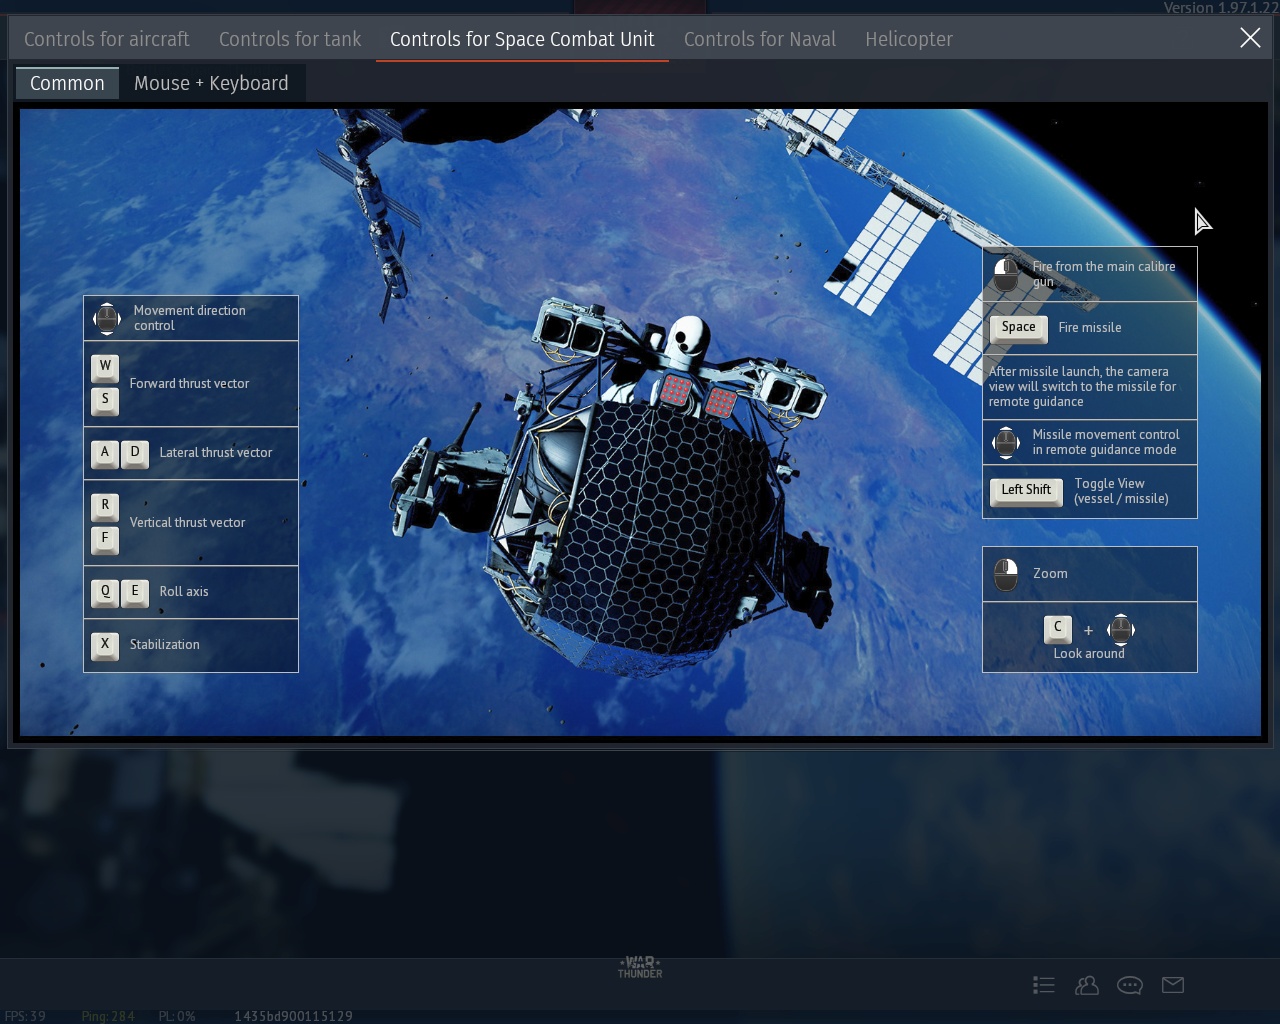The image size is (1280, 1024).
Task: Click the C key icon for Look around
Action: pos(1058,629)
